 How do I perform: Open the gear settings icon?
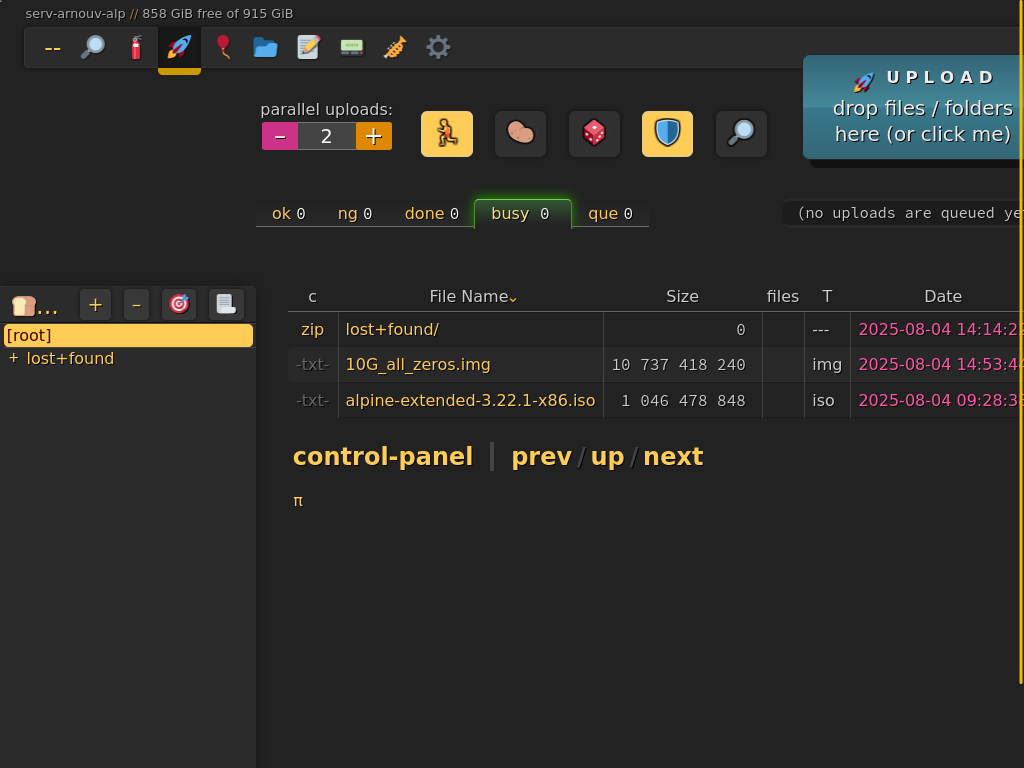[x=438, y=47]
